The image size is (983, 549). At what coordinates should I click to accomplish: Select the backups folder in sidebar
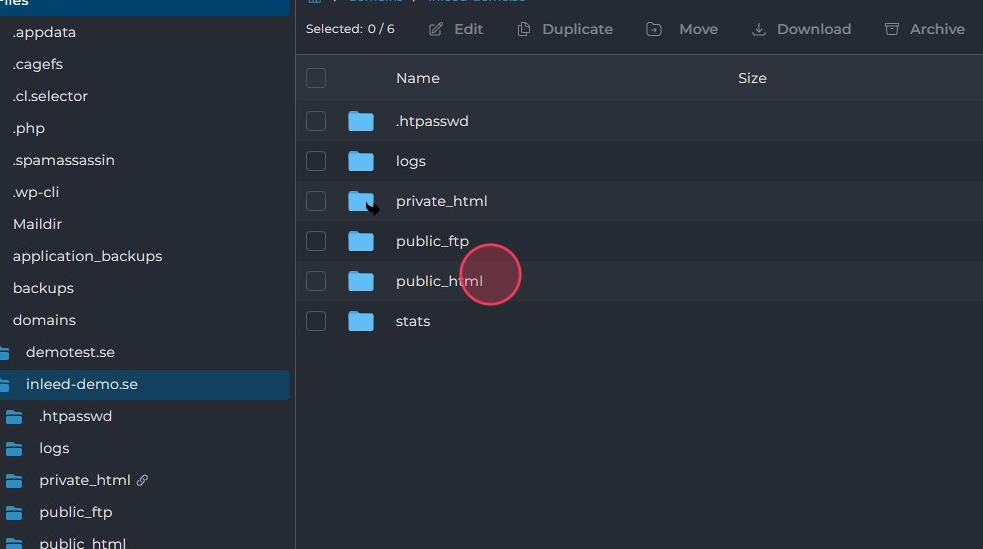[43, 288]
